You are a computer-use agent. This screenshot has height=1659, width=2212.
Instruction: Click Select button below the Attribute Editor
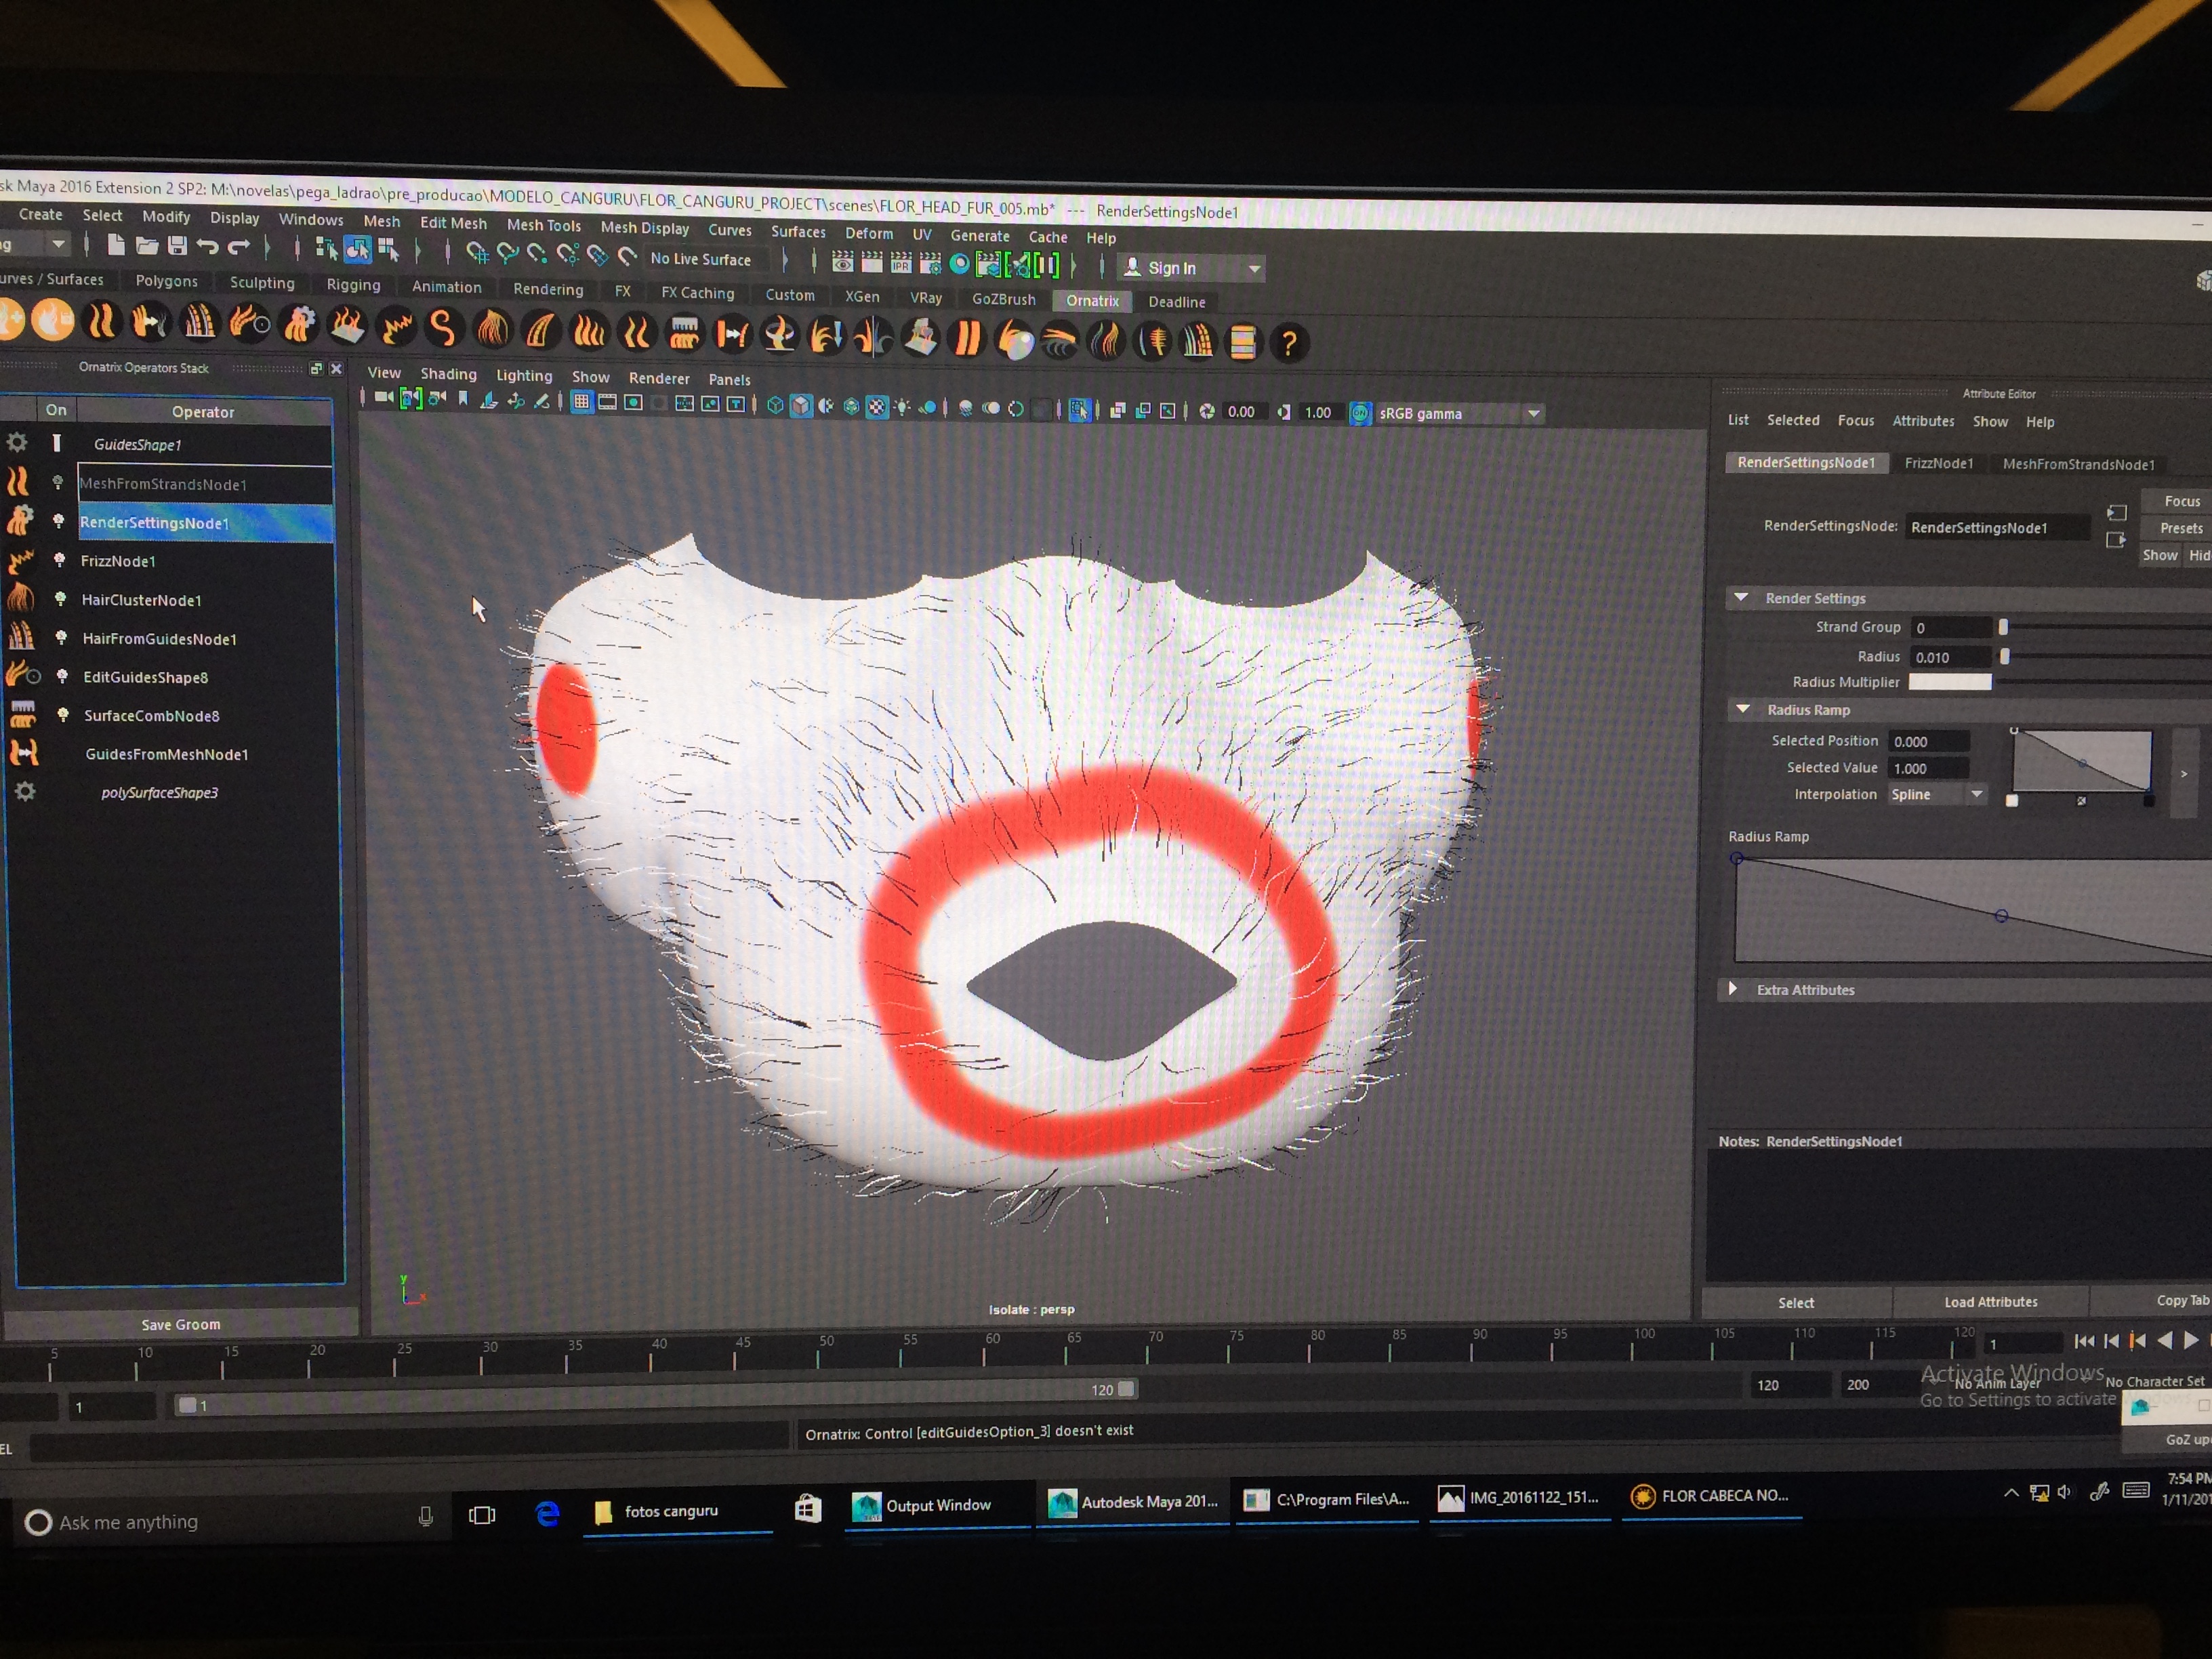tap(1796, 1303)
